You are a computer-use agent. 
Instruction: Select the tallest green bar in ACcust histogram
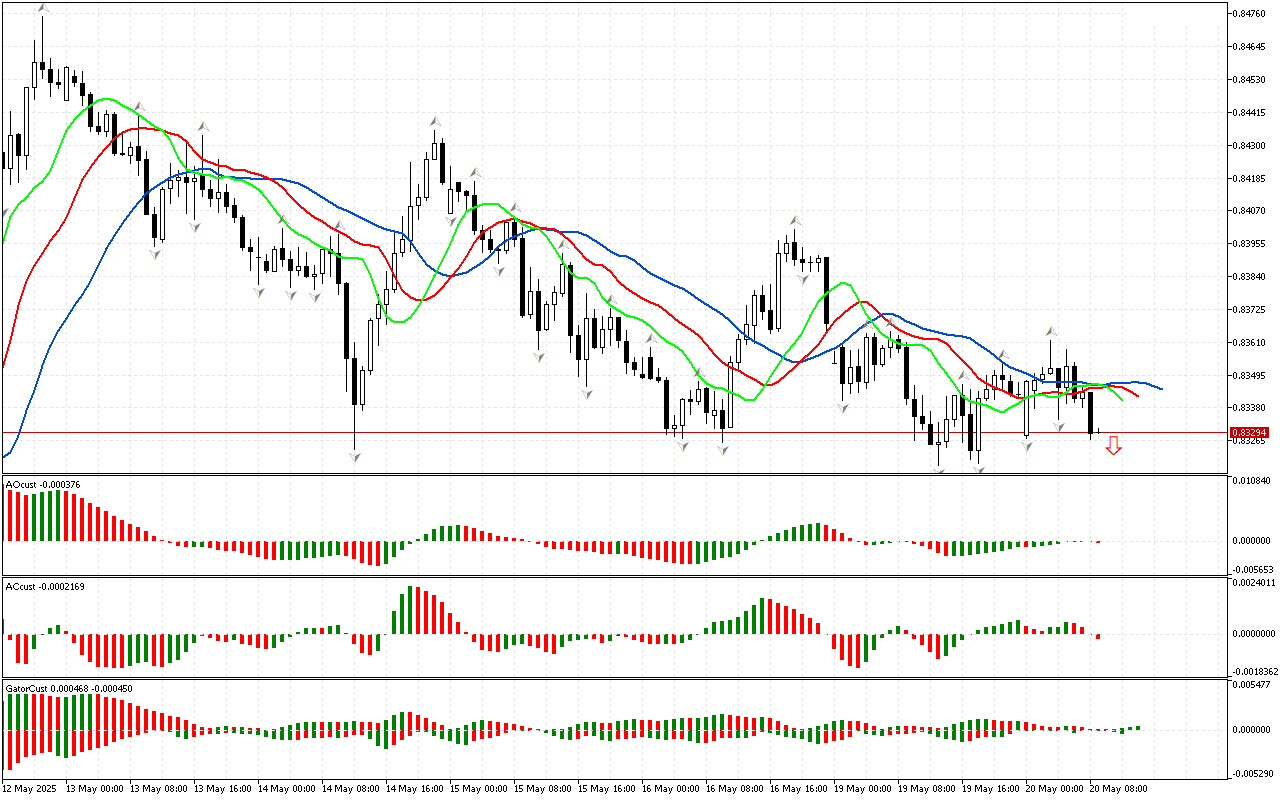click(x=411, y=610)
